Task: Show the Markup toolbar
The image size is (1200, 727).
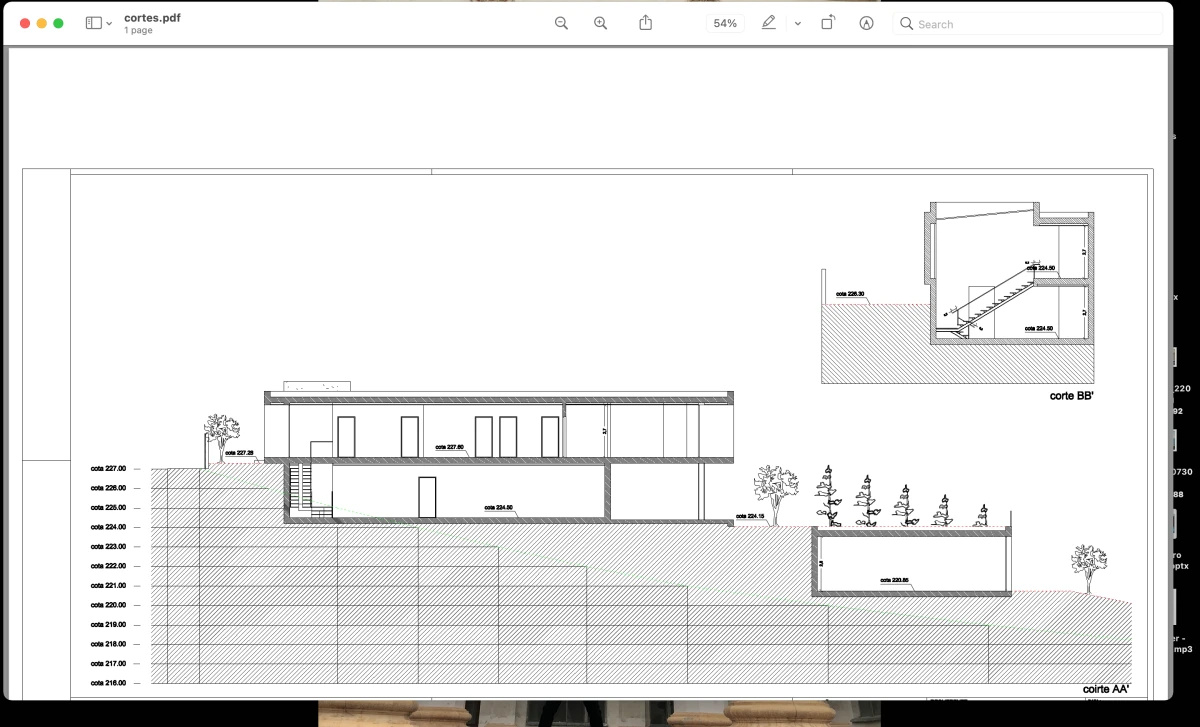Action: coord(866,23)
